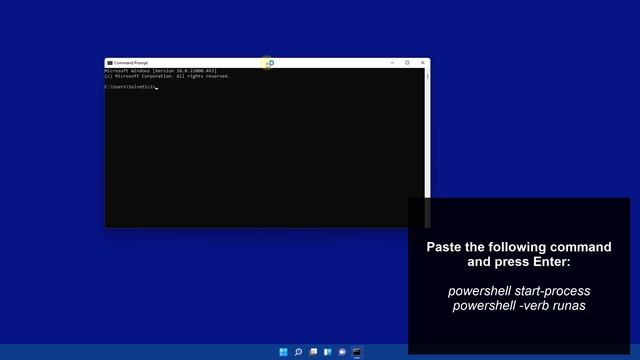Click the Microsoft Windows version line
The width and height of the screenshot is (640, 360).
click(160, 71)
